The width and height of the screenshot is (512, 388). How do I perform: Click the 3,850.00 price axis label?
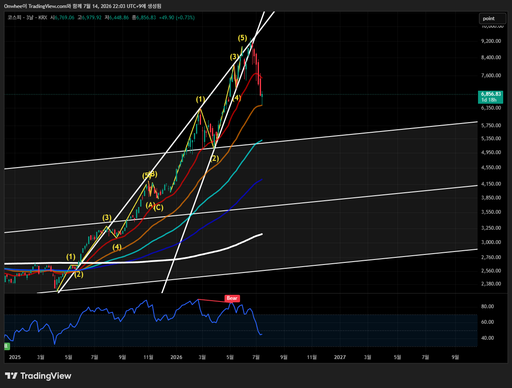[x=491, y=198]
